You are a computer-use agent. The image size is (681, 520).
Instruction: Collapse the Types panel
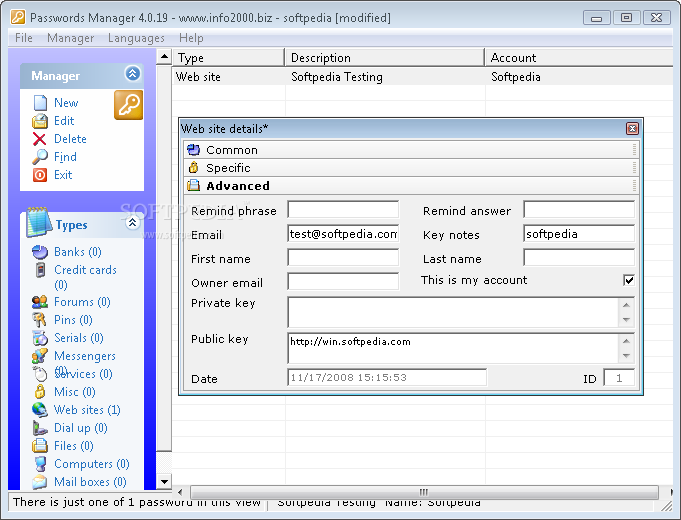pos(132,223)
